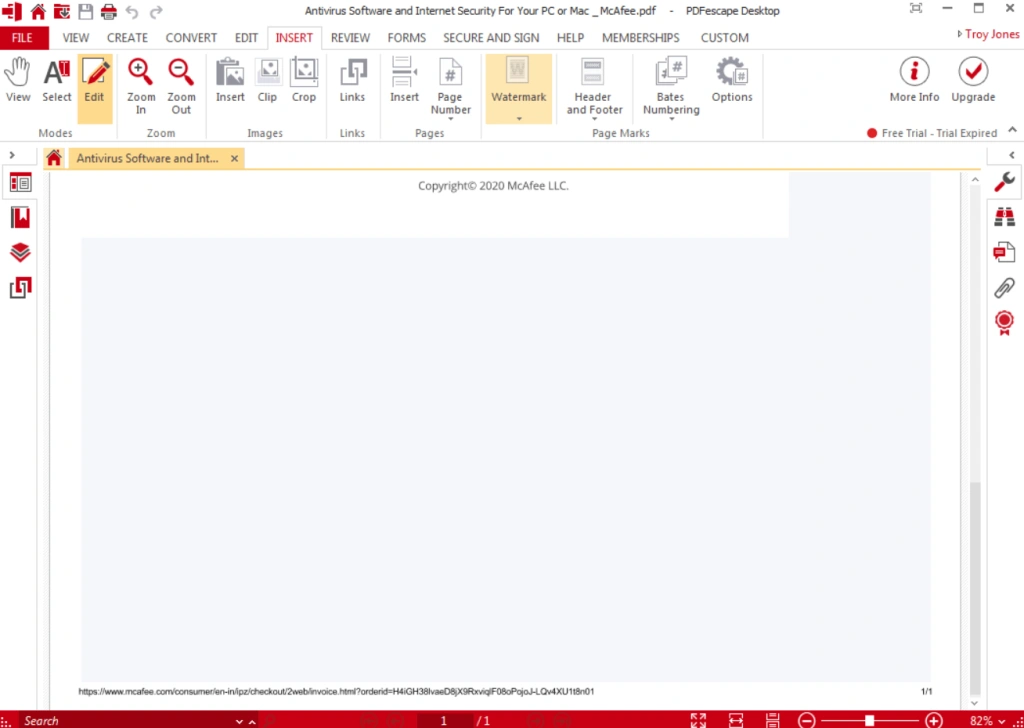Click the print icon in title bar
This screenshot has width=1024, height=728.
click(x=108, y=11)
